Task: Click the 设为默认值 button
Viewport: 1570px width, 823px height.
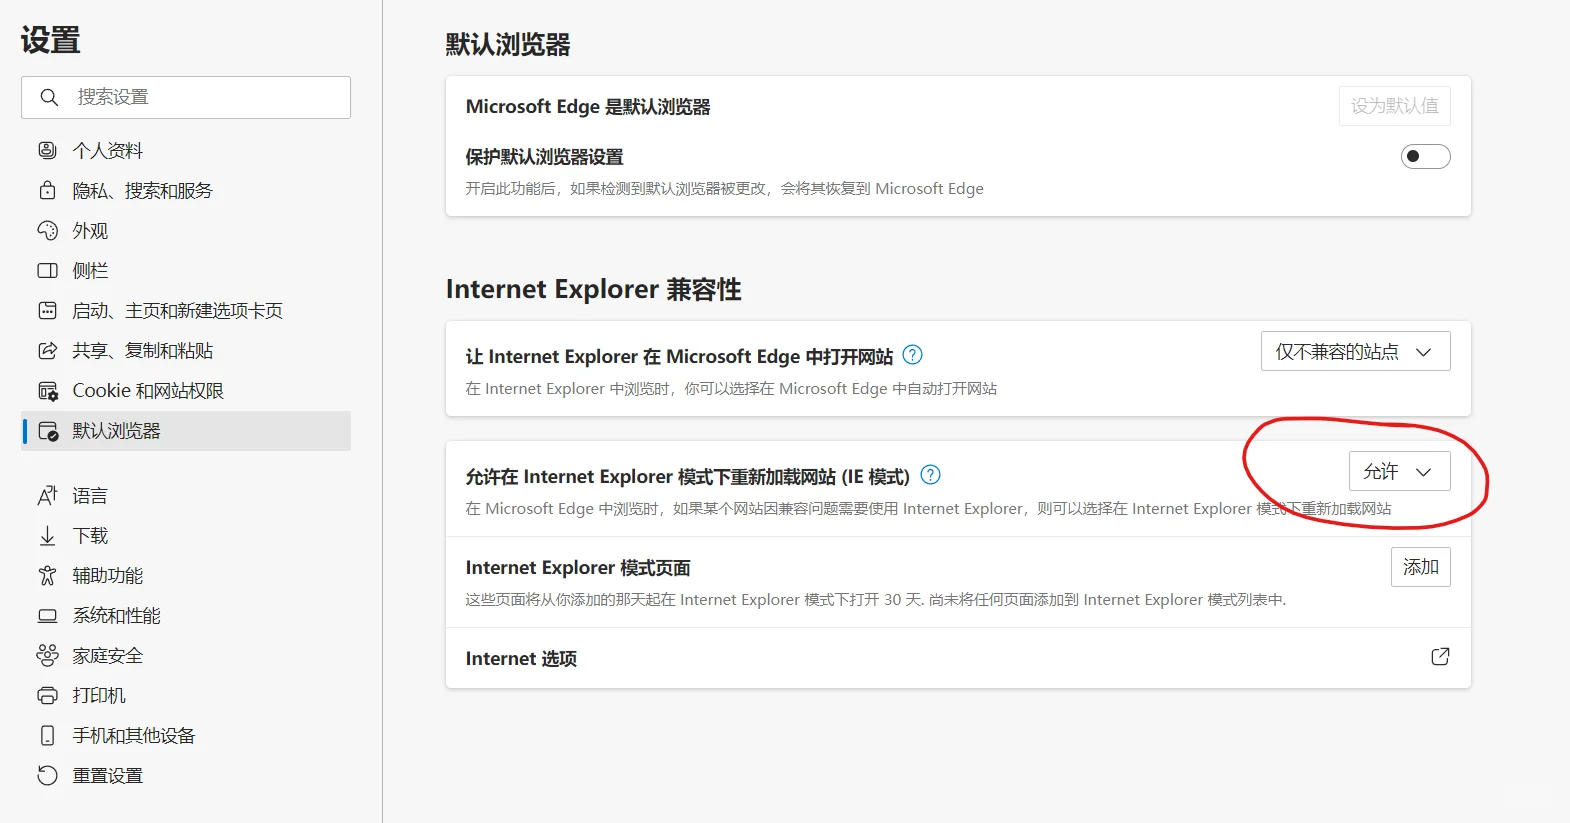Action: click(x=1394, y=106)
